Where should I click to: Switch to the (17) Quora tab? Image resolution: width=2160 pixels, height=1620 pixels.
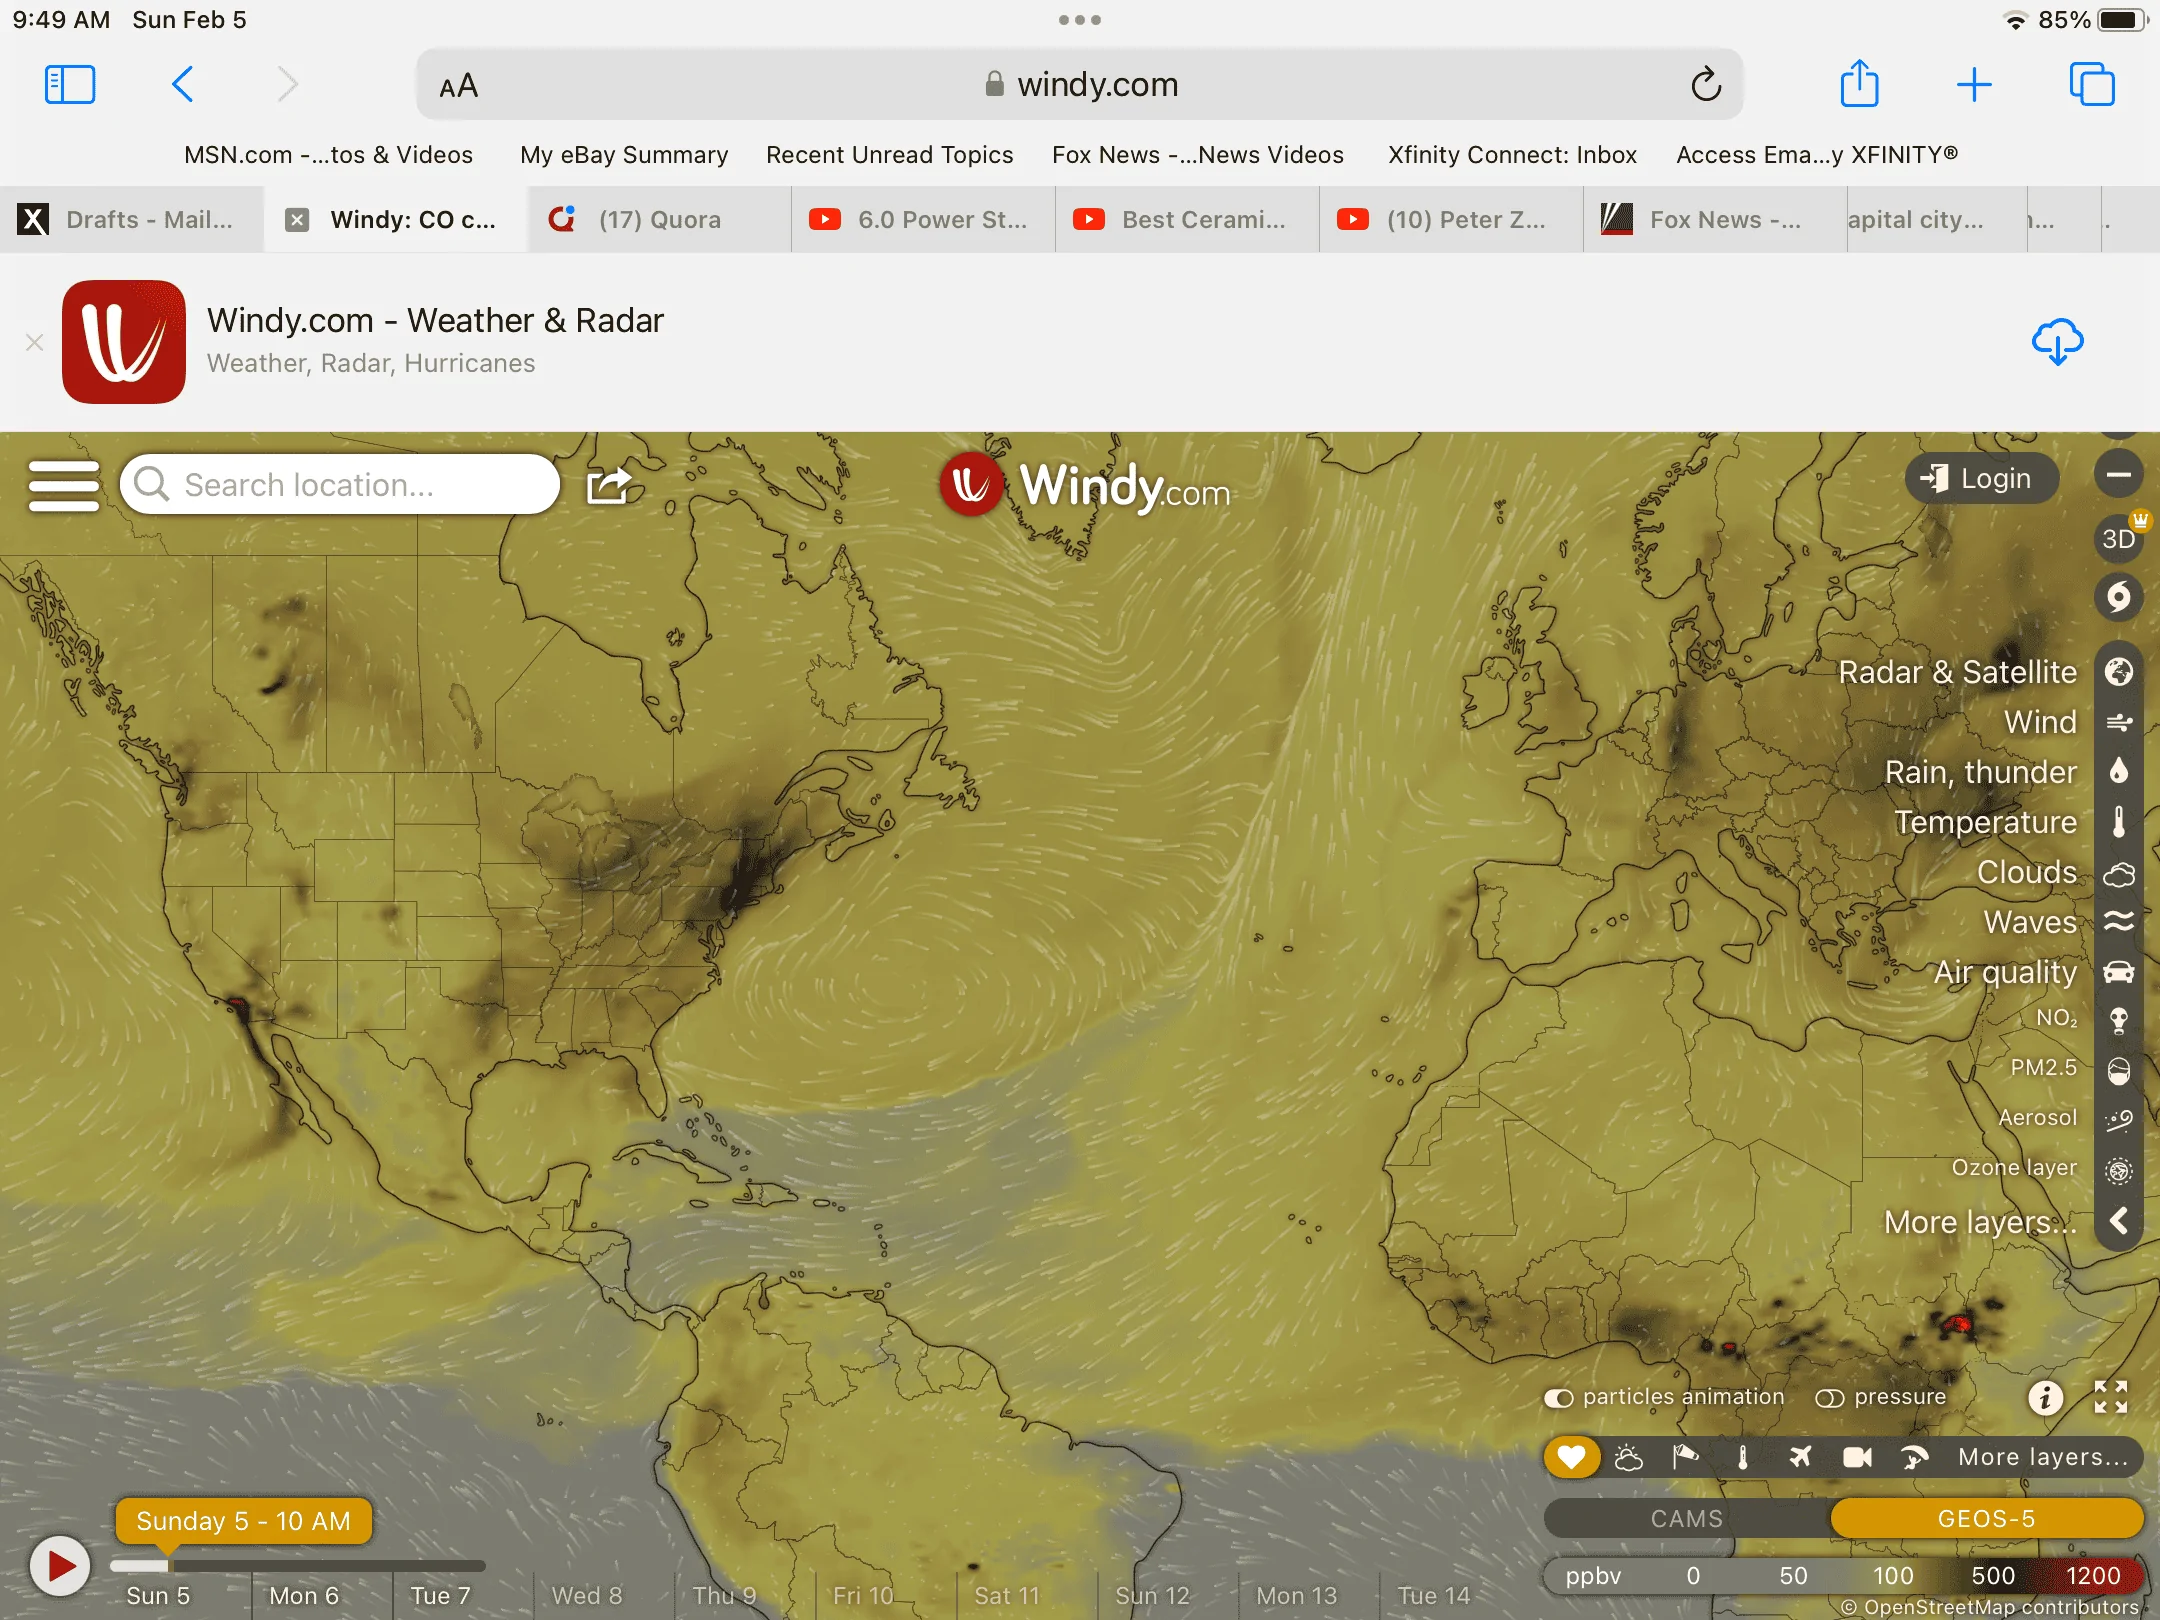click(x=660, y=219)
